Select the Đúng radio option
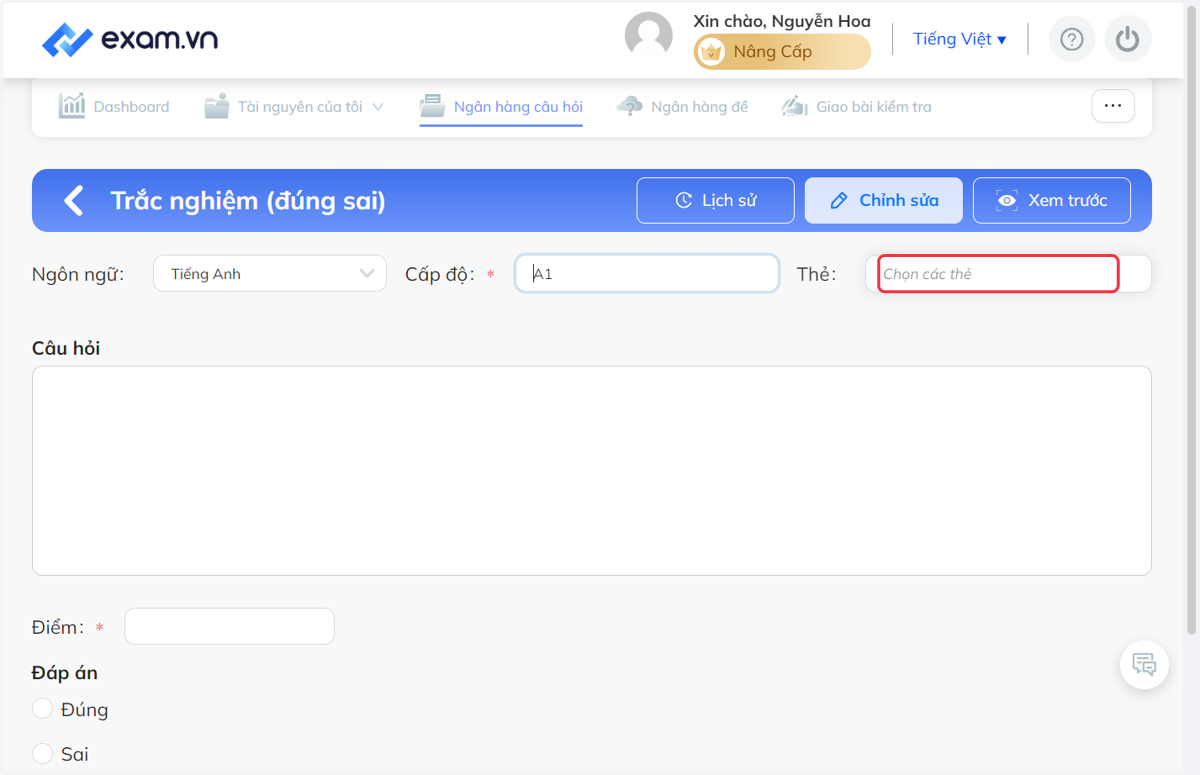This screenshot has width=1200, height=775. click(42, 708)
